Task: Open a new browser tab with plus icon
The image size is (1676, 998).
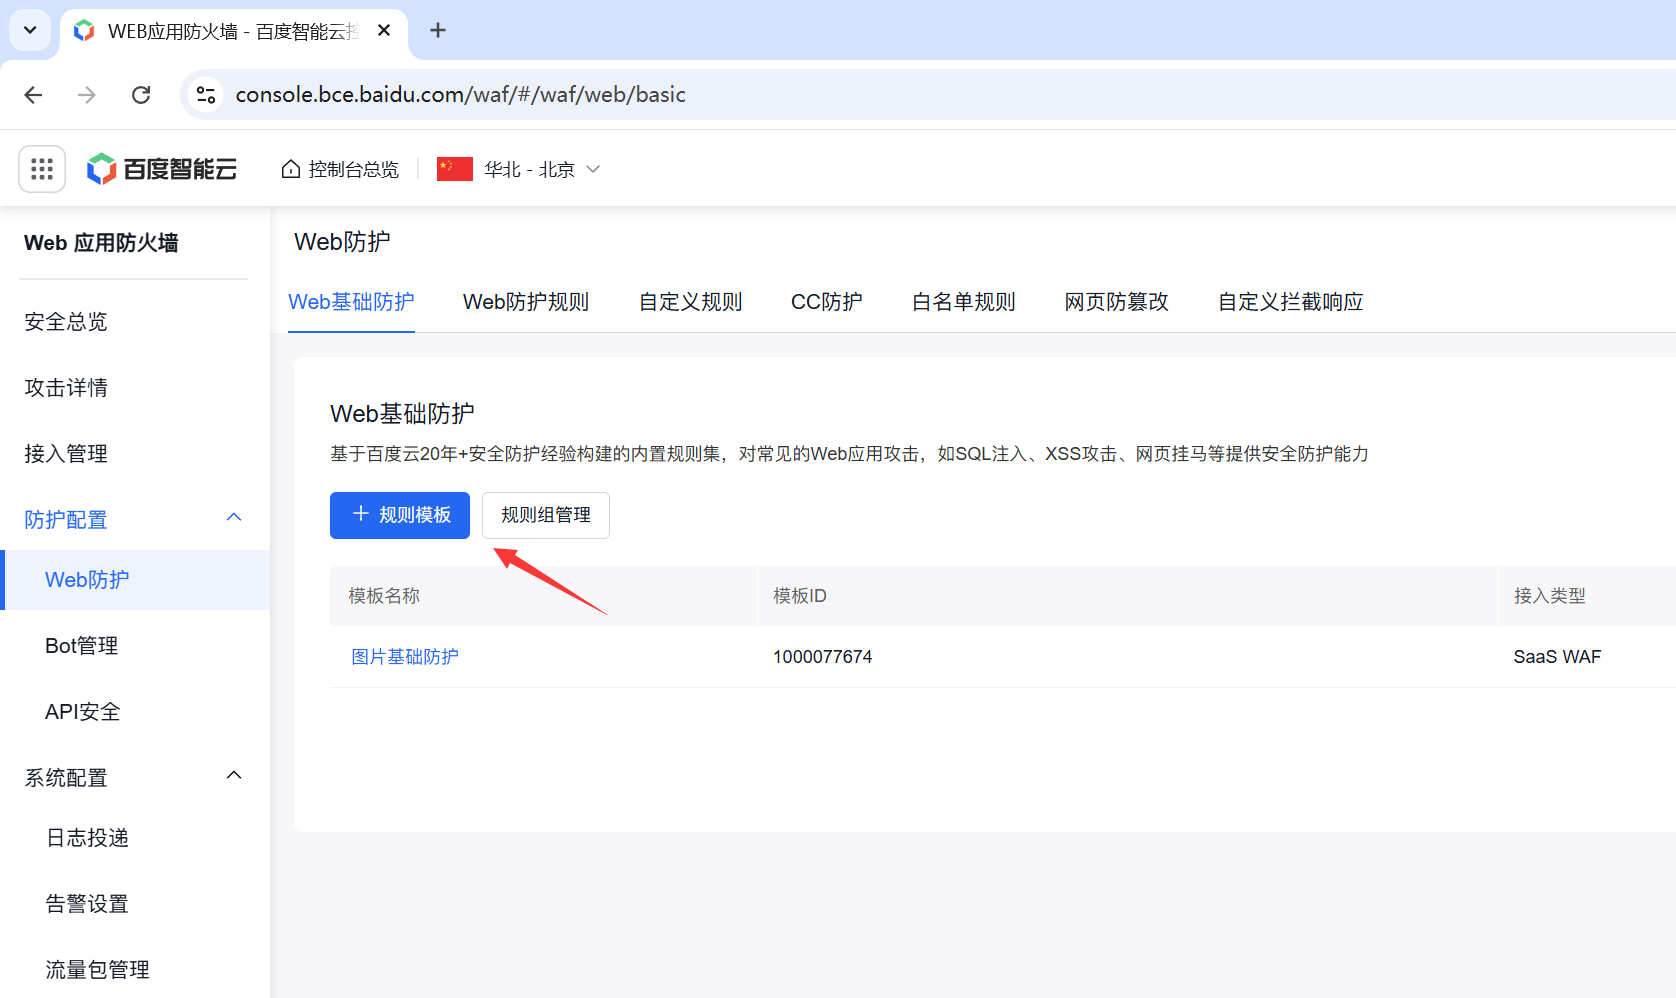Action: tap(437, 30)
